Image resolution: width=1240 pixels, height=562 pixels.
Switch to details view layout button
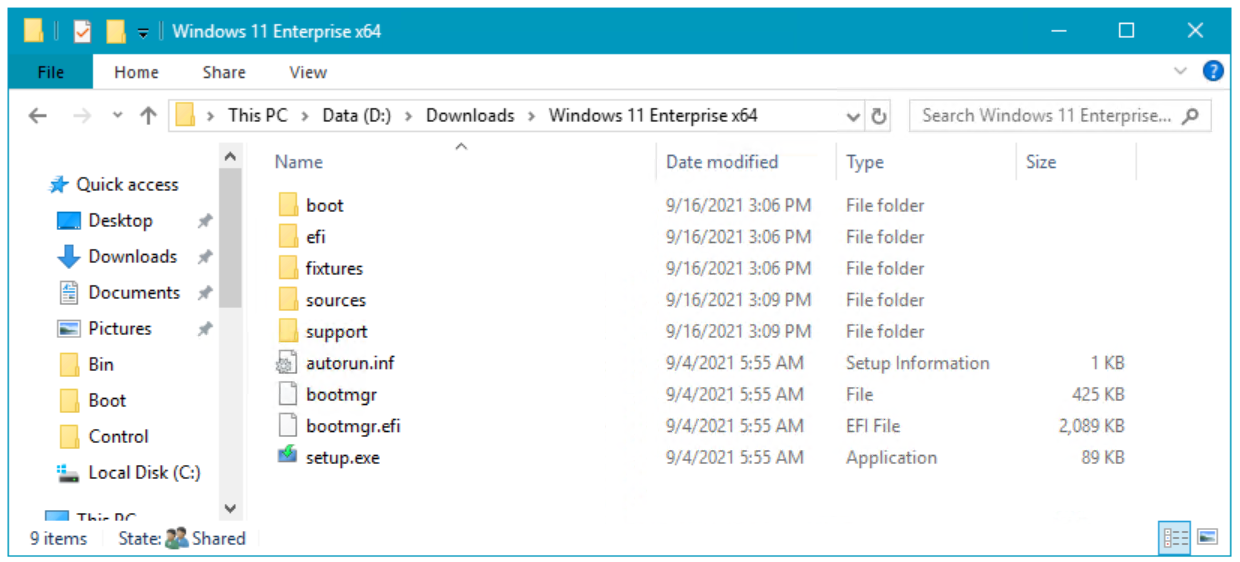coord(1176,538)
